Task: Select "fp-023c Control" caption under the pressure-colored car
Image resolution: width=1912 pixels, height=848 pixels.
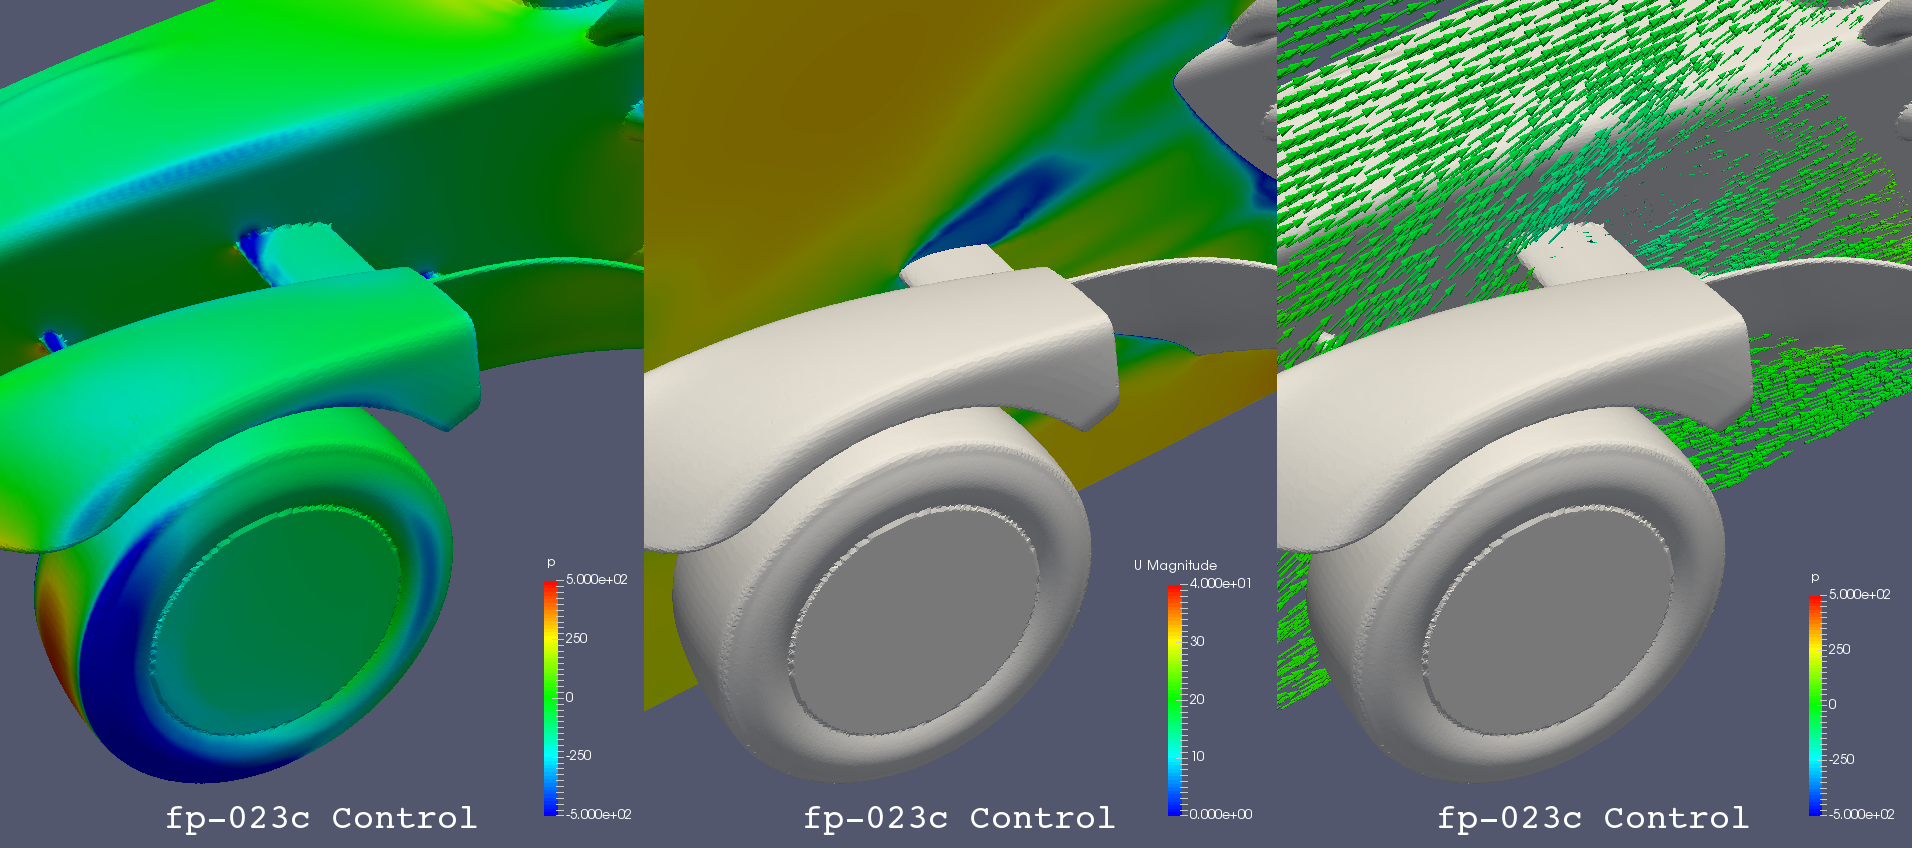Action: pos(321,818)
